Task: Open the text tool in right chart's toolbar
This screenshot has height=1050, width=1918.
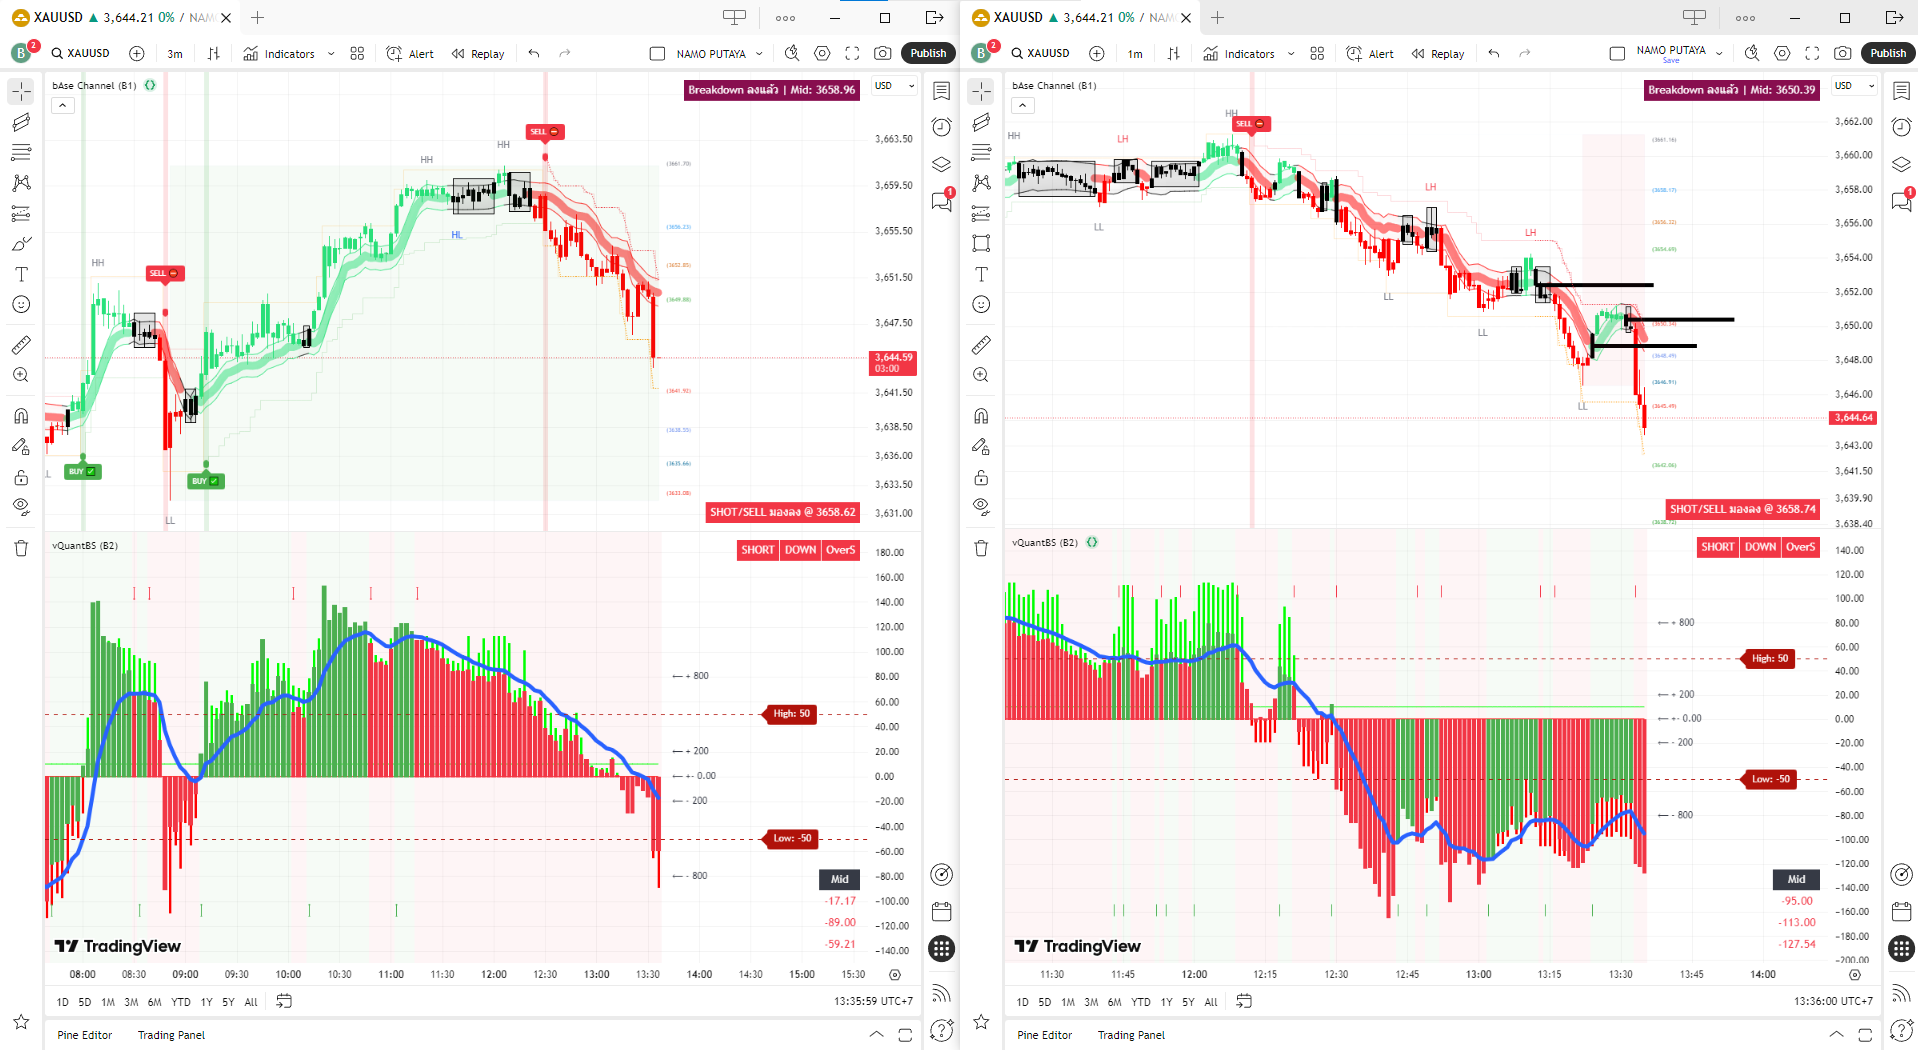Action: pos(981,274)
